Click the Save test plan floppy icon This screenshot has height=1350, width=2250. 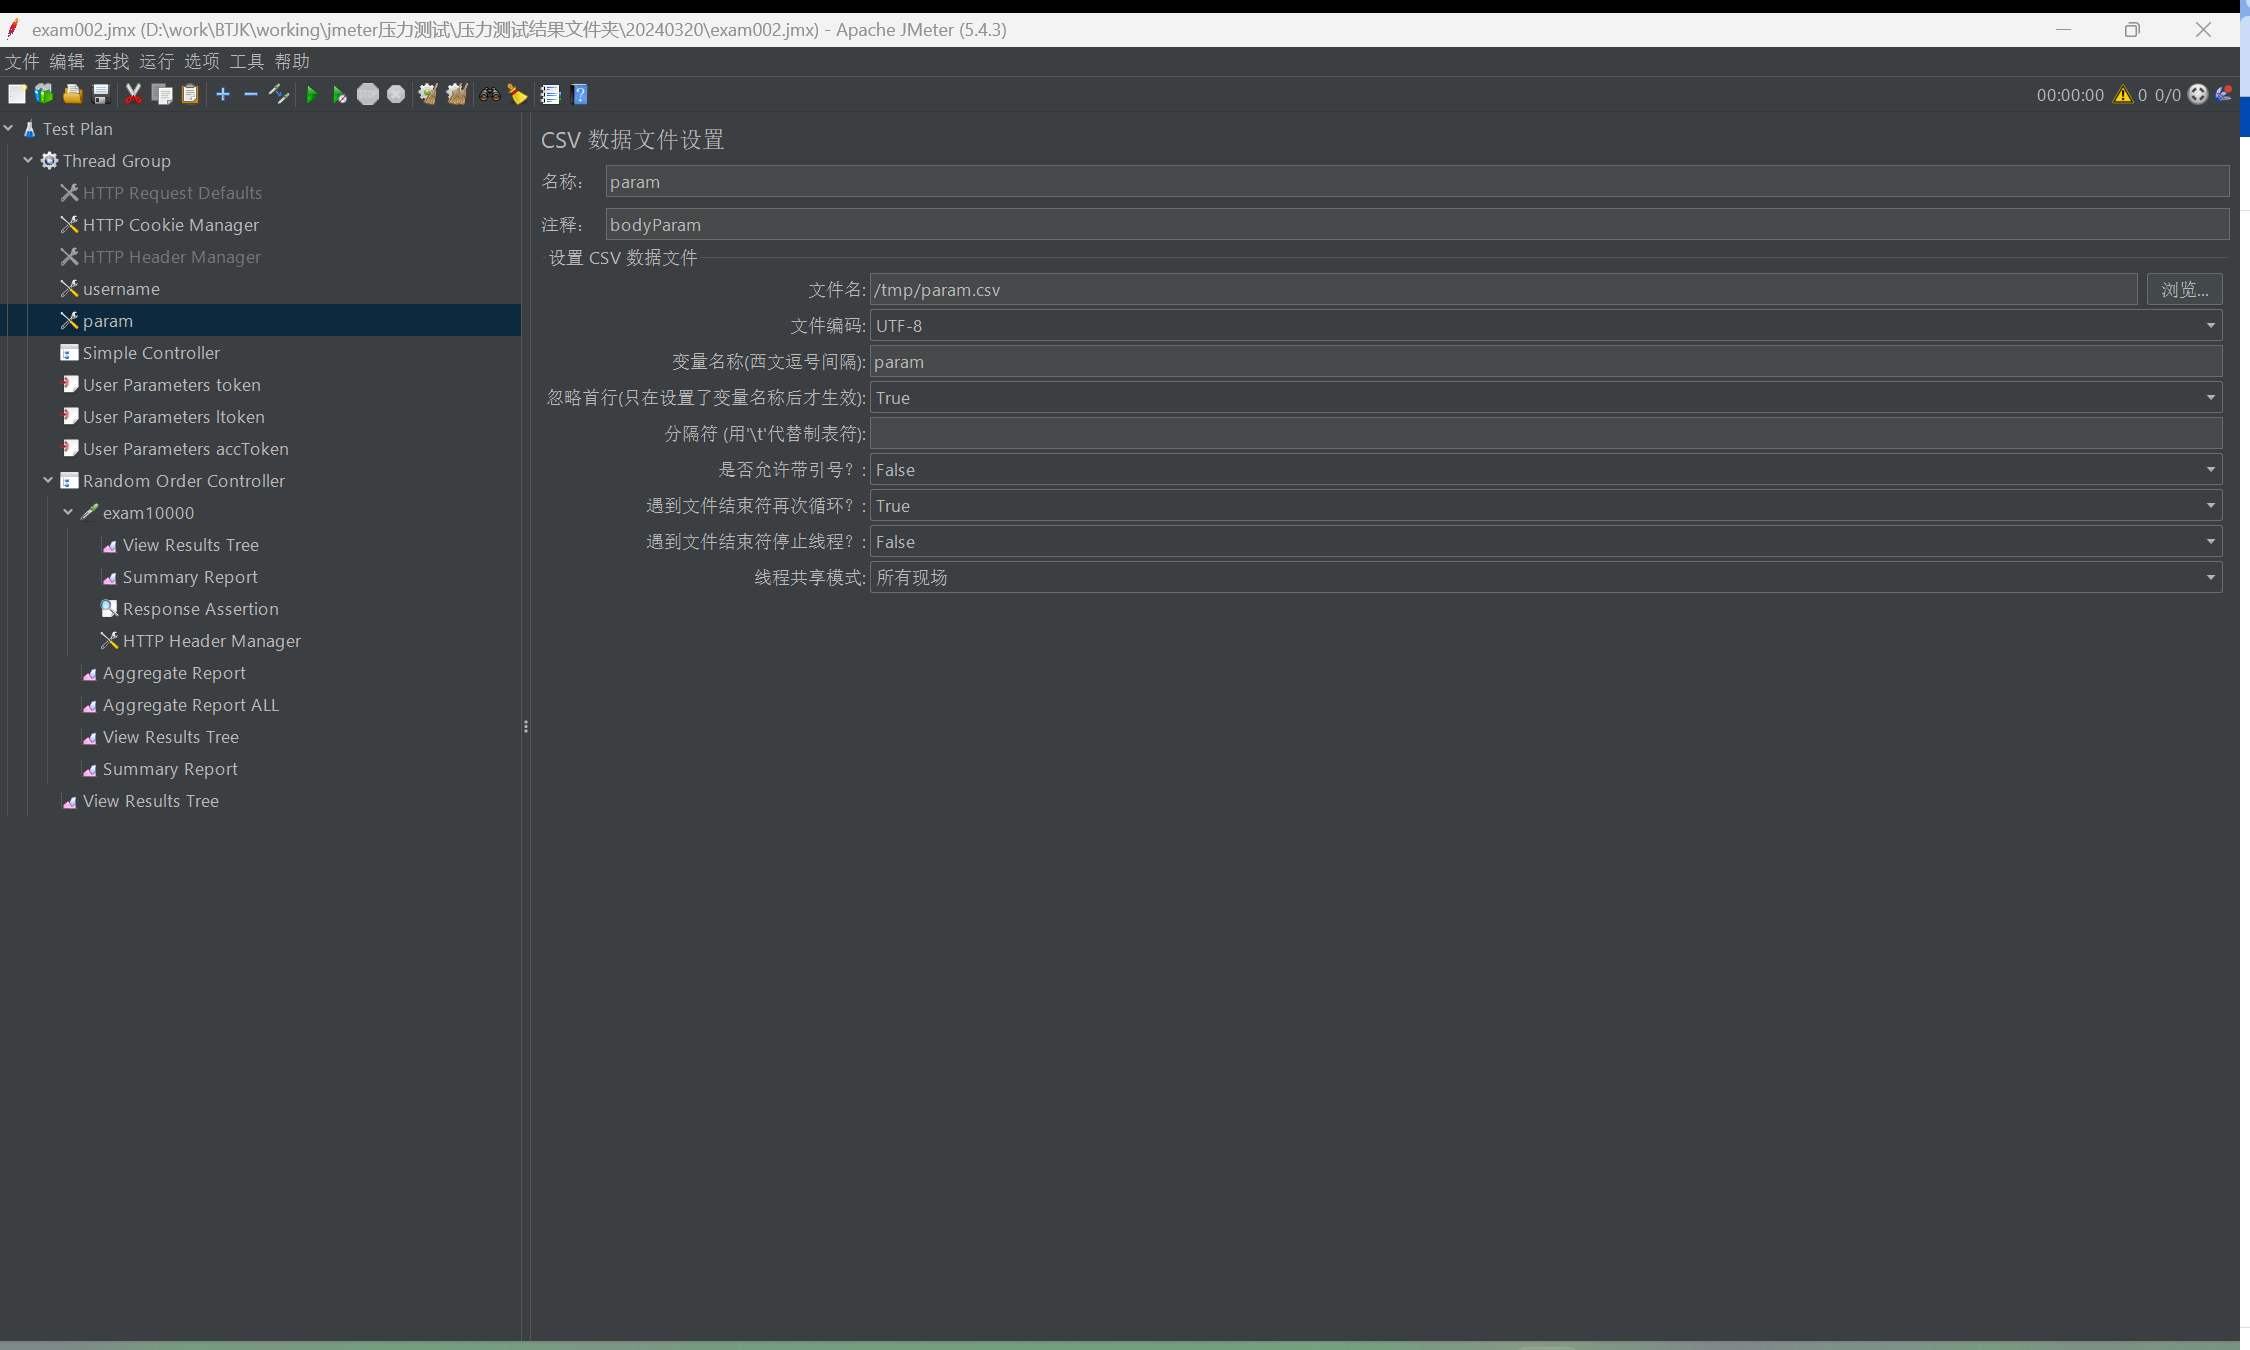[x=101, y=95]
